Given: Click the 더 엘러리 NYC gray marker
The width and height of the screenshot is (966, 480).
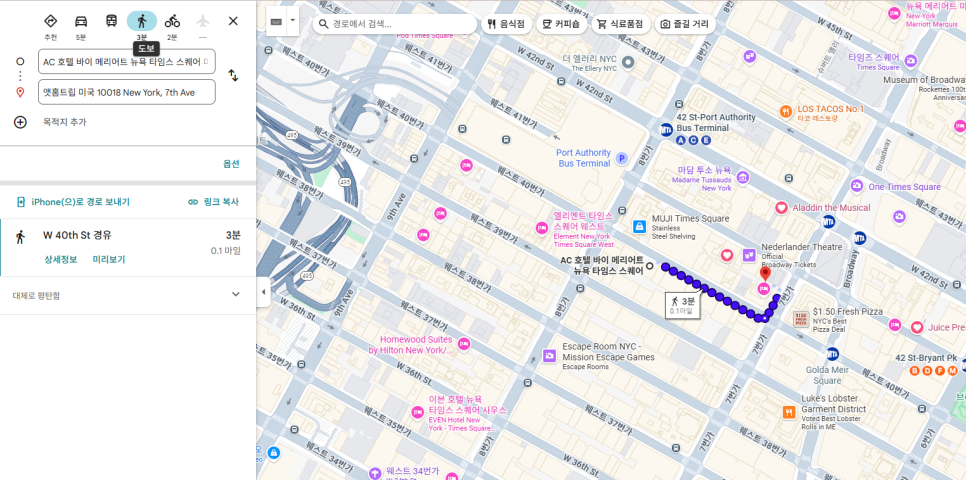Looking at the screenshot, I should click(628, 62).
